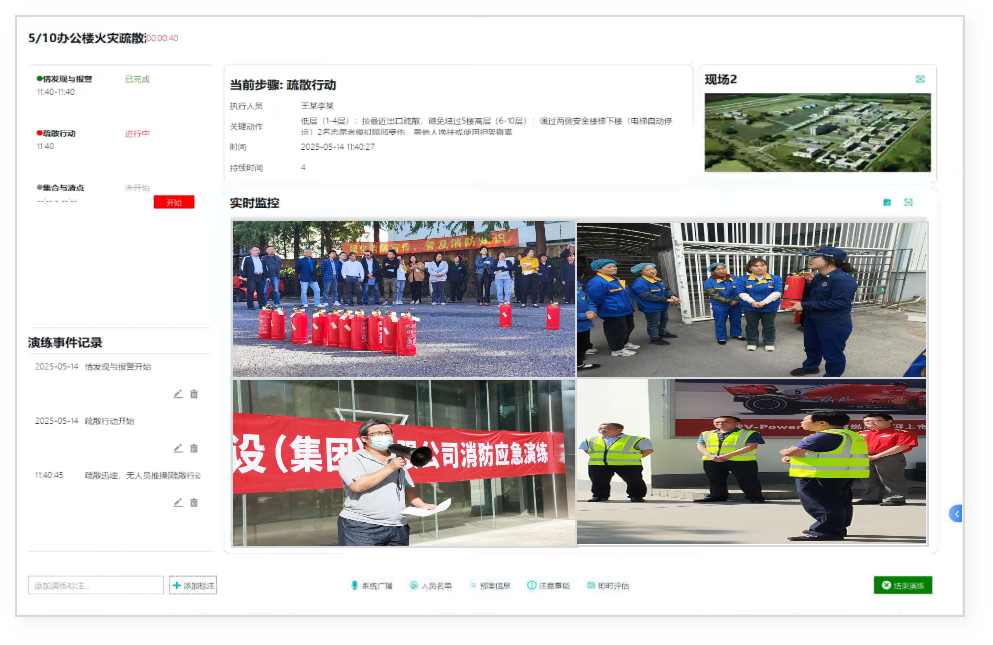Image resolution: width=993 pixels, height=645 pixels.
Task: Select the megaphone speaker monitoring feed
Action: tap(404, 462)
